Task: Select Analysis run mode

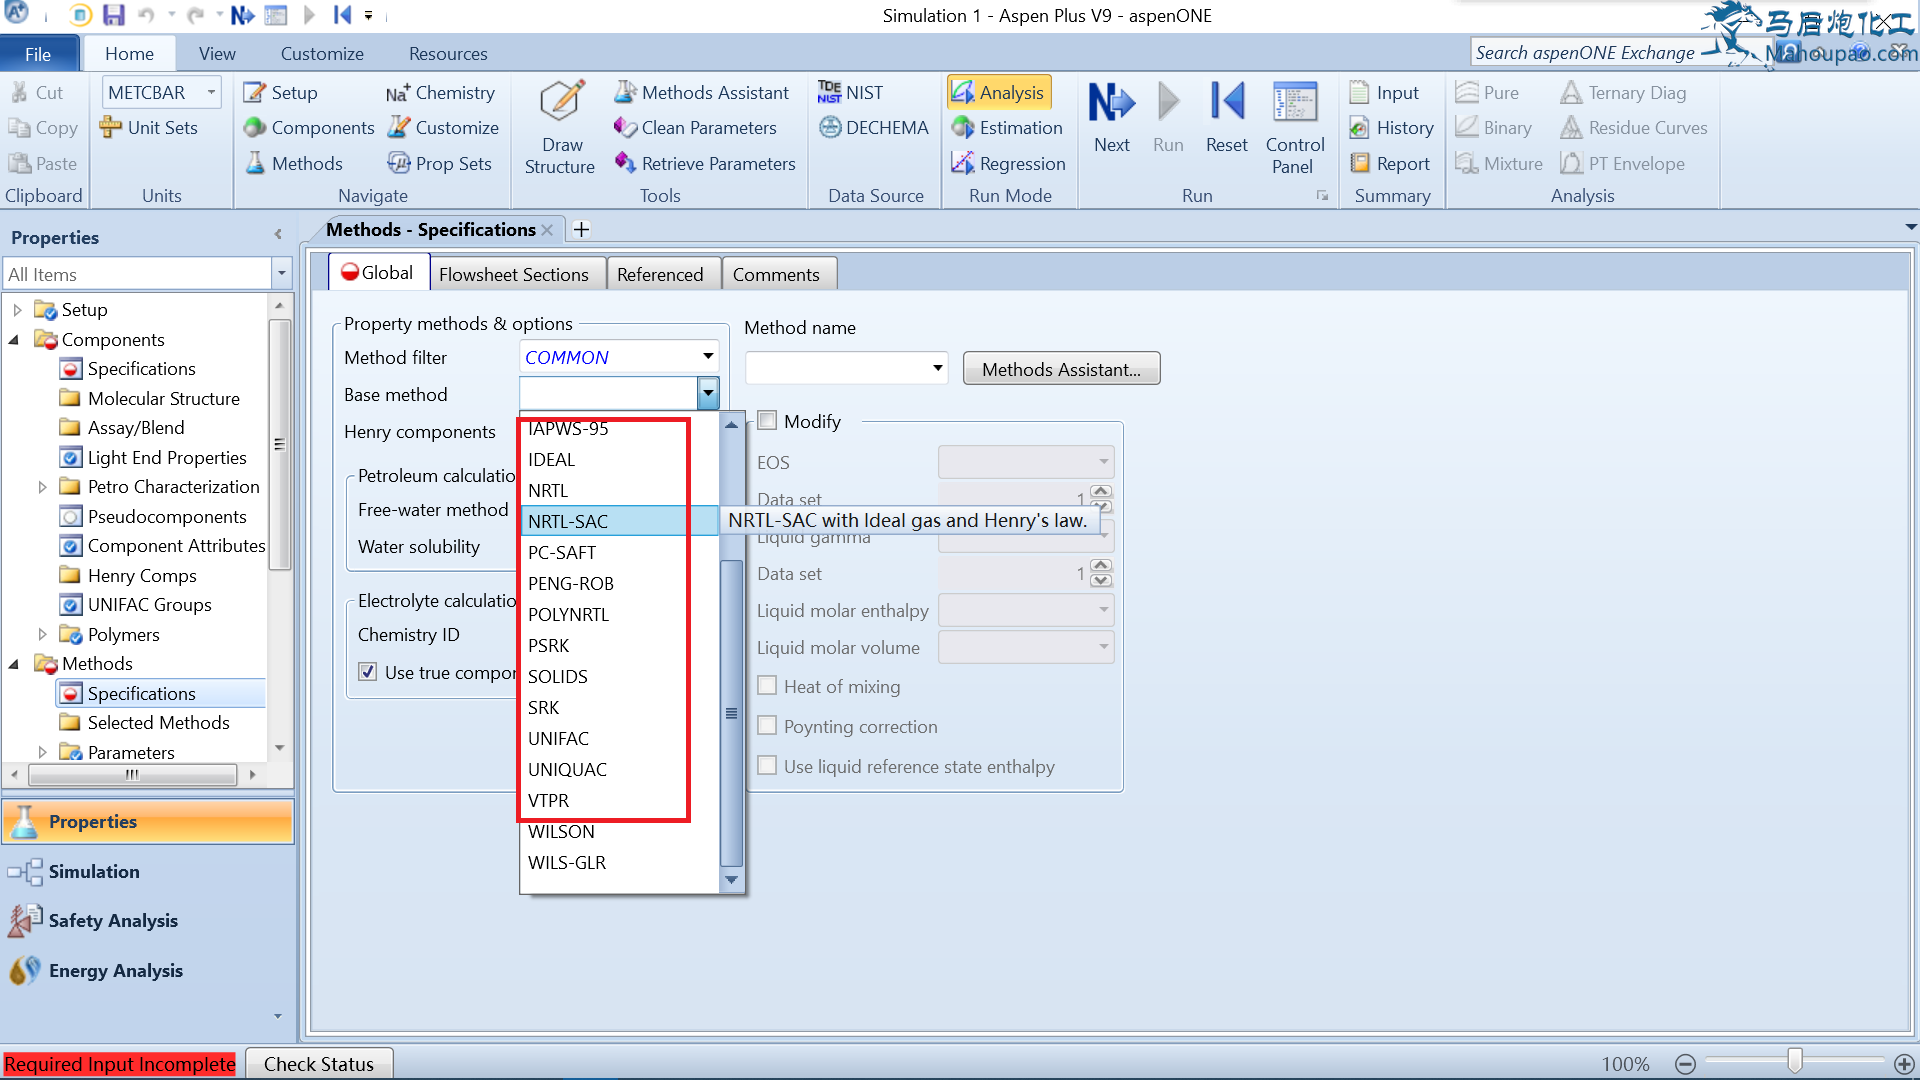Action: 998,92
